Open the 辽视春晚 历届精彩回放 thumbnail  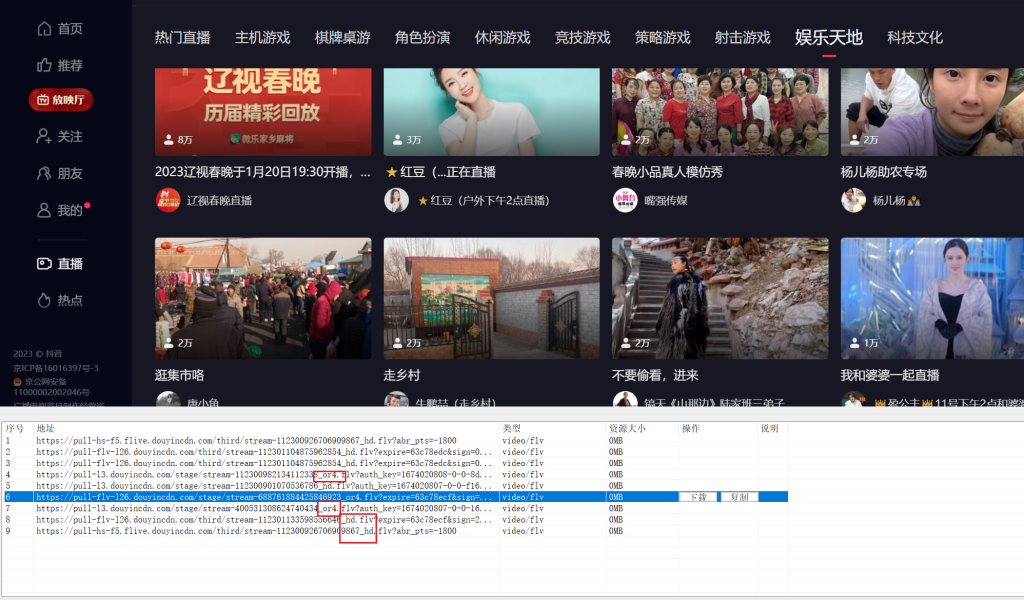point(263,112)
